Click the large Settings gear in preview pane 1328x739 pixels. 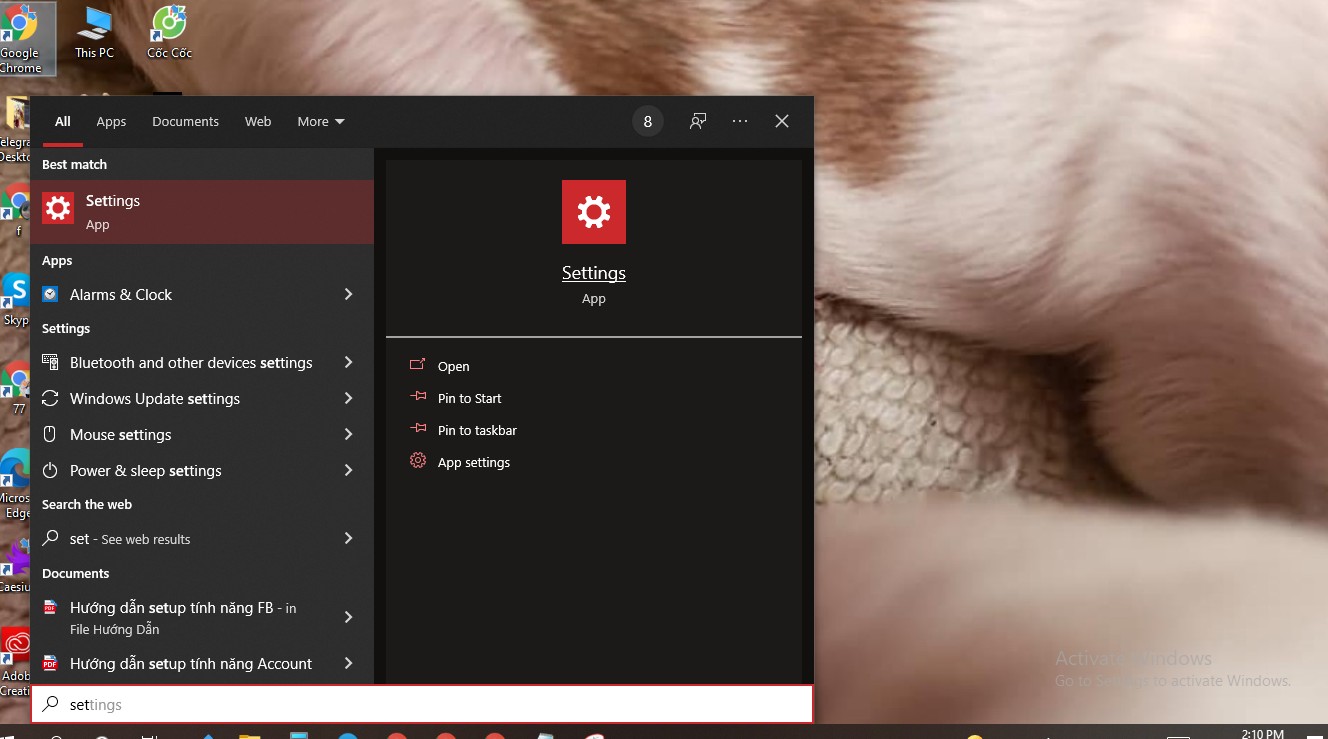[x=594, y=212]
